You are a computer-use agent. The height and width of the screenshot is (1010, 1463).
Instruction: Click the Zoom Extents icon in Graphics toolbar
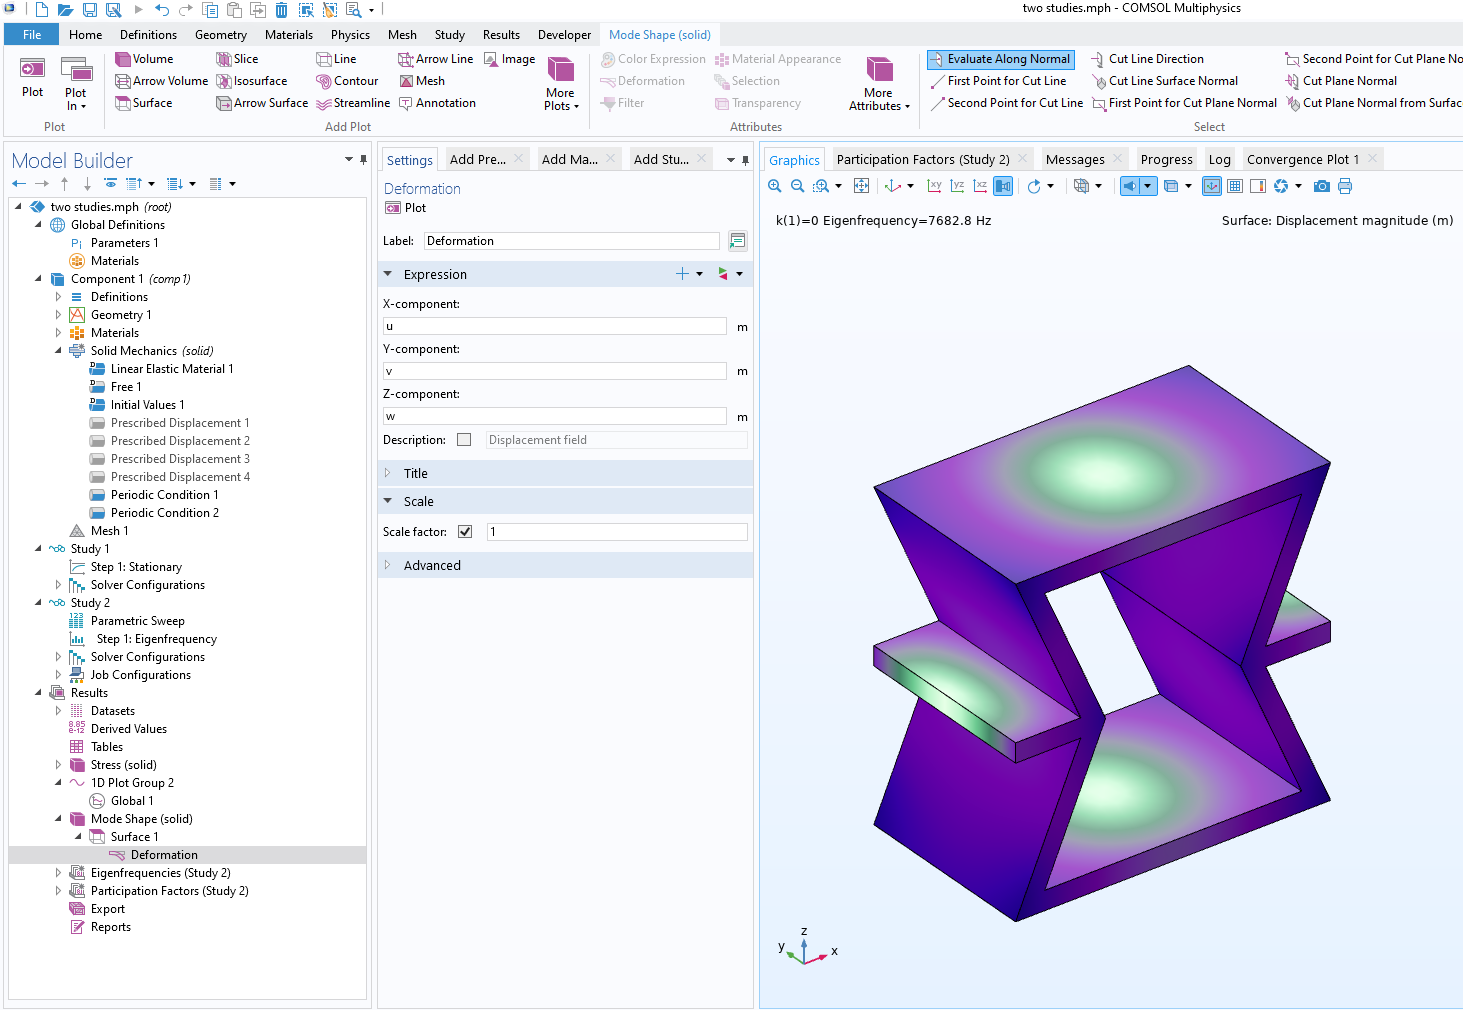point(861,186)
